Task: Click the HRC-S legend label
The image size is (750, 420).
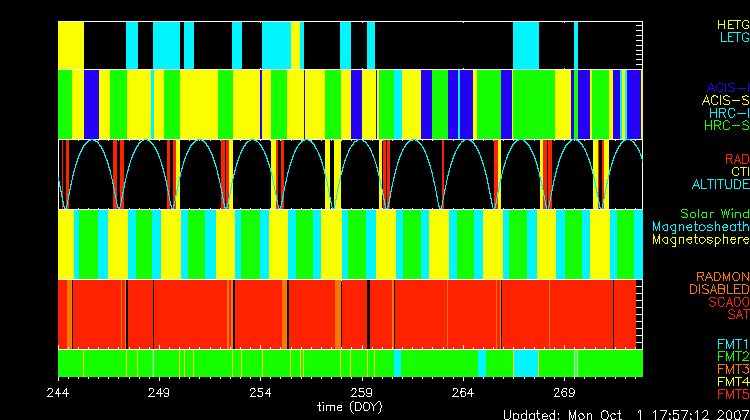Action: tap(726, 127)
